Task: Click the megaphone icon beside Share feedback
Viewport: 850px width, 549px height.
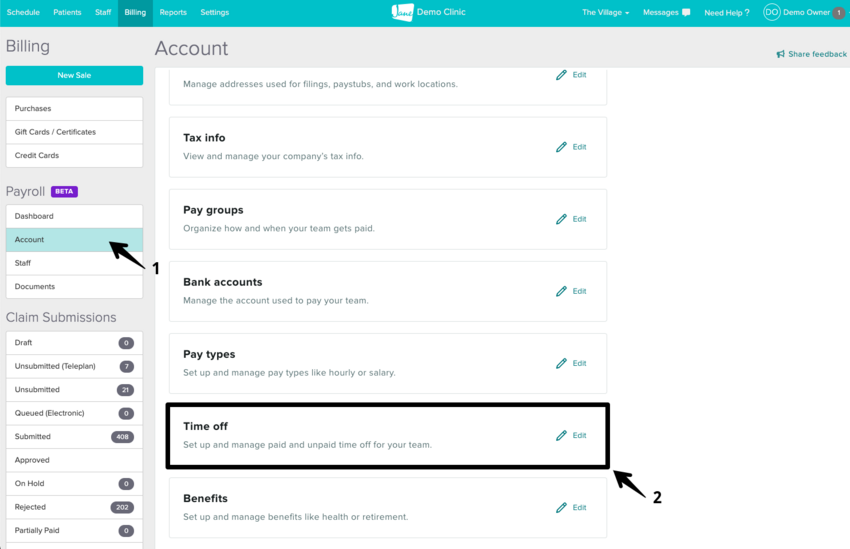Action: click(x=780, y=54)
